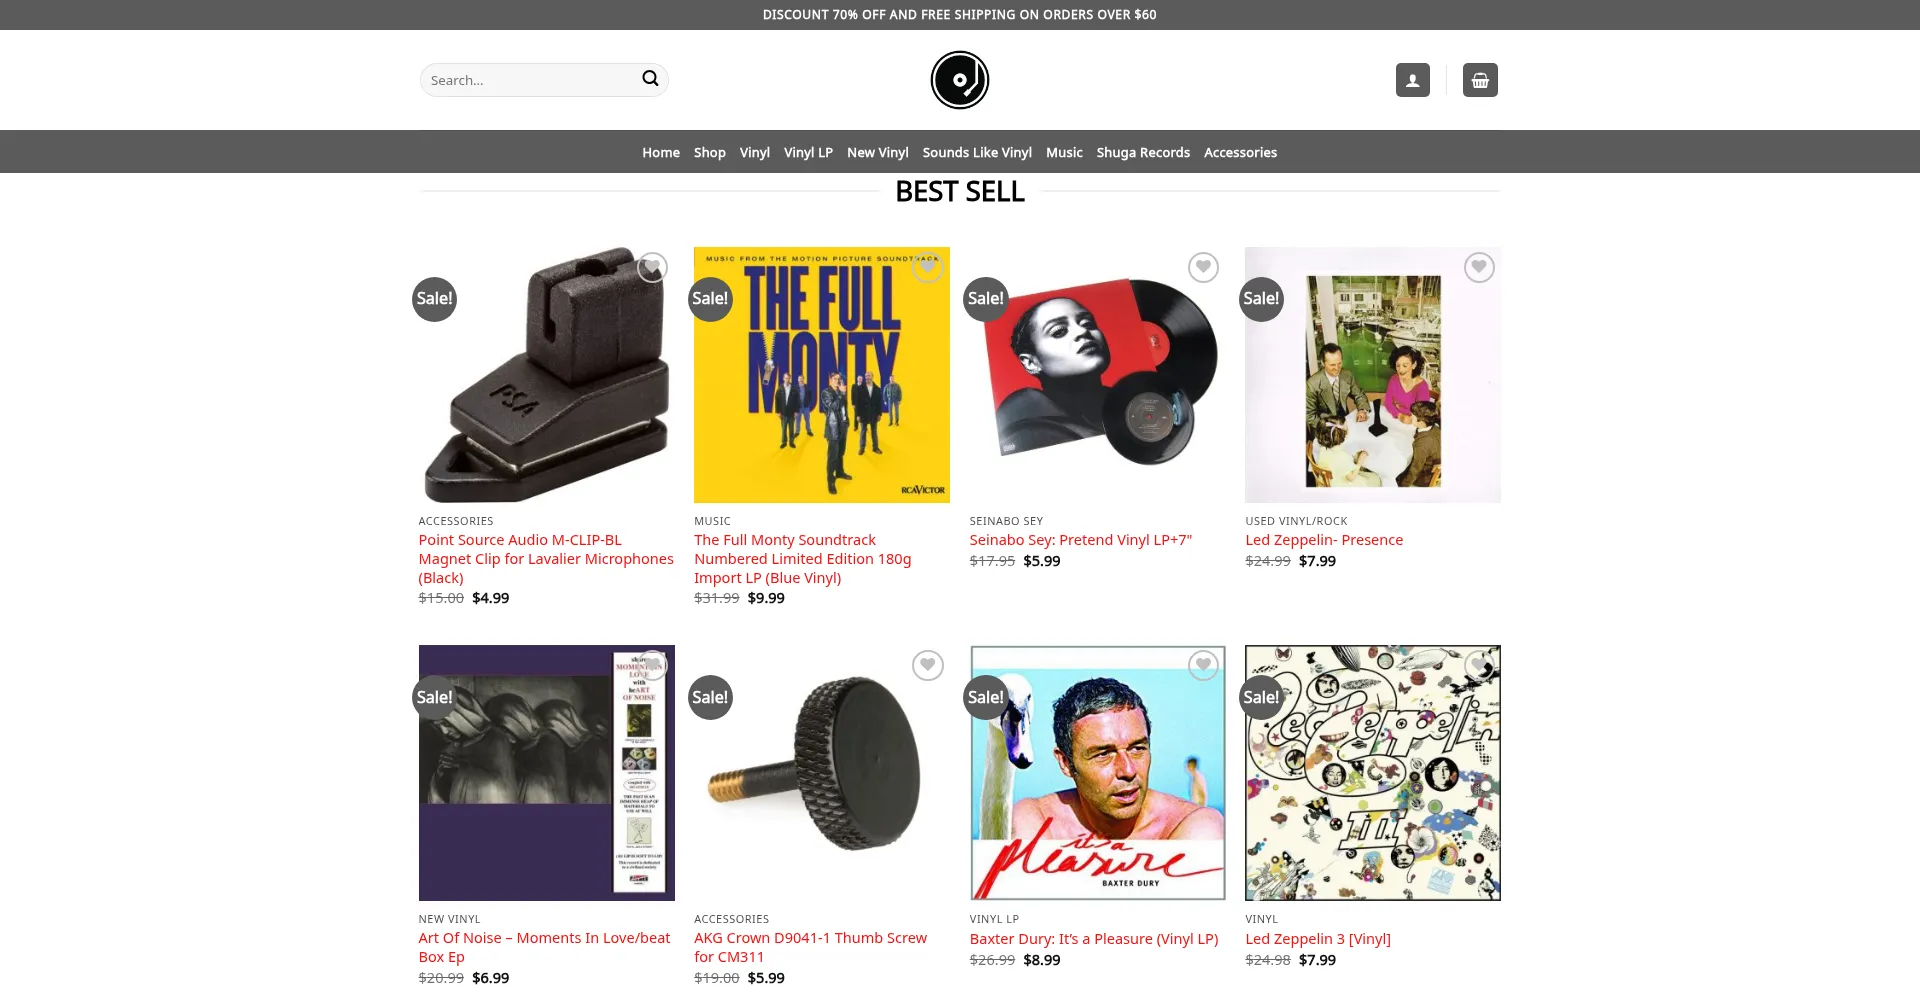The height and width of the screenshot is (993, 1920).
Task: Add Seinabo Sey Pretend to wishlist
Action: coord(1203,267)
